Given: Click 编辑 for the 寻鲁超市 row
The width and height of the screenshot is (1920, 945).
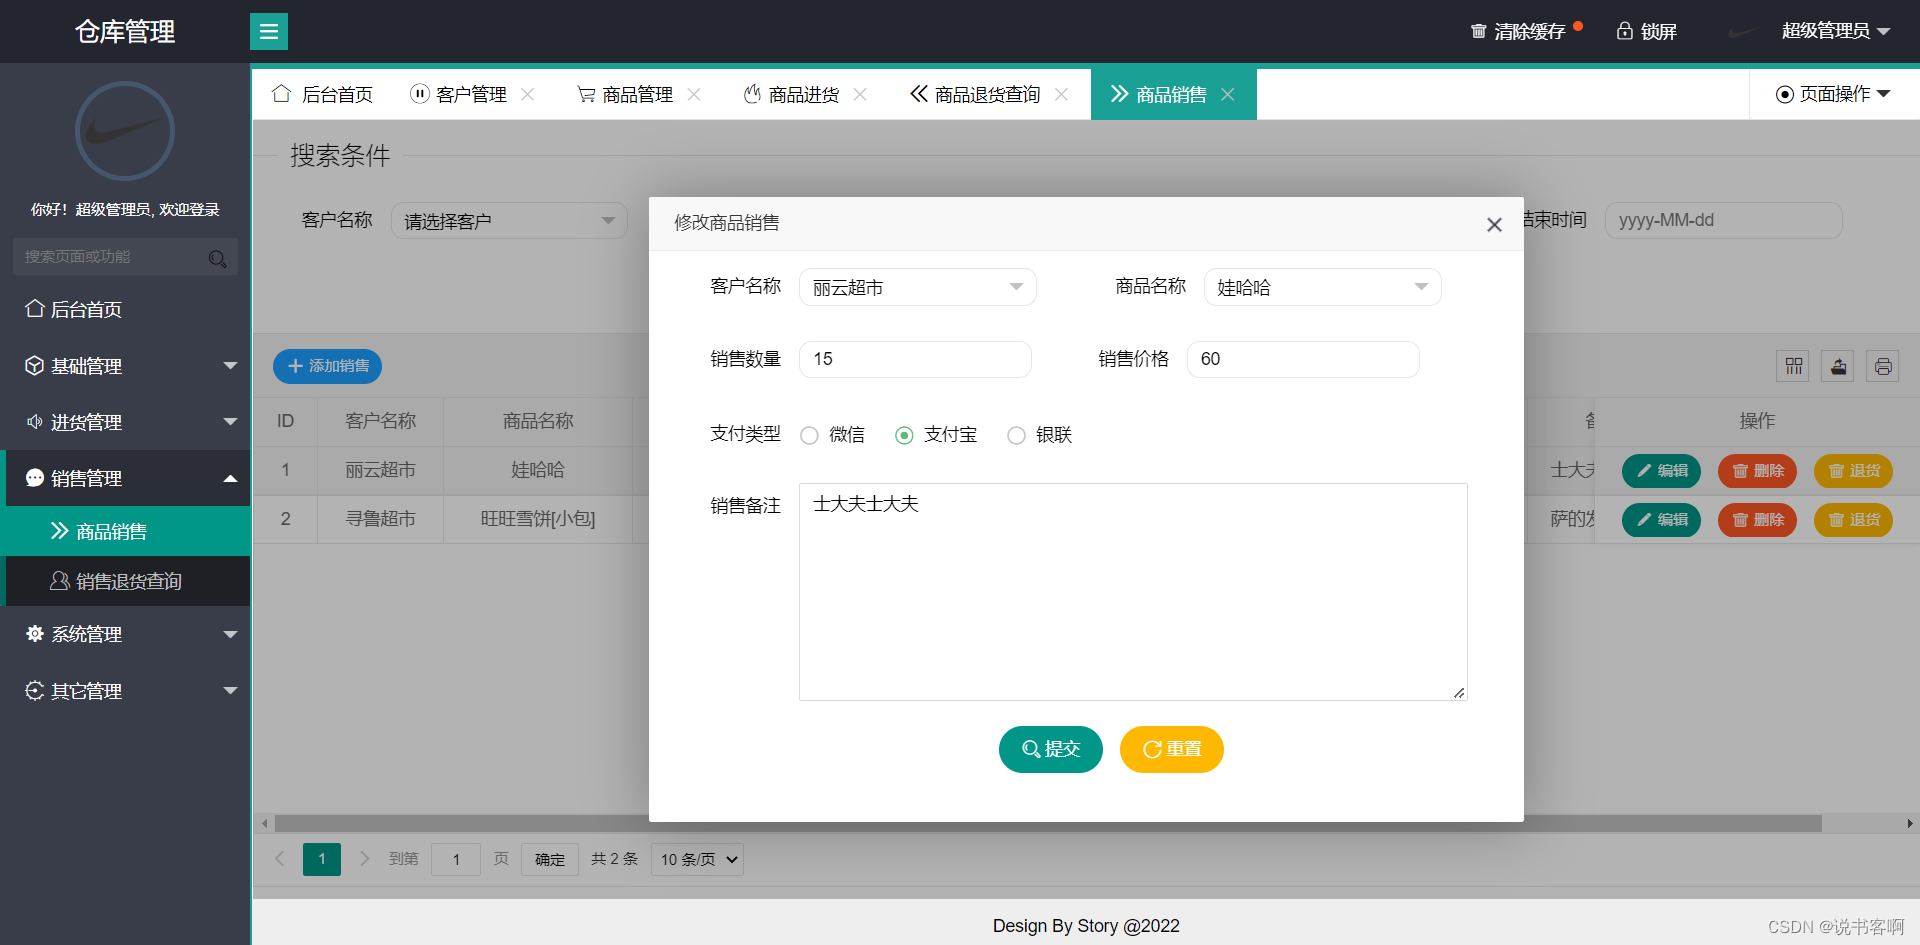Looking at the screenshot, I should click(1661, 520).
